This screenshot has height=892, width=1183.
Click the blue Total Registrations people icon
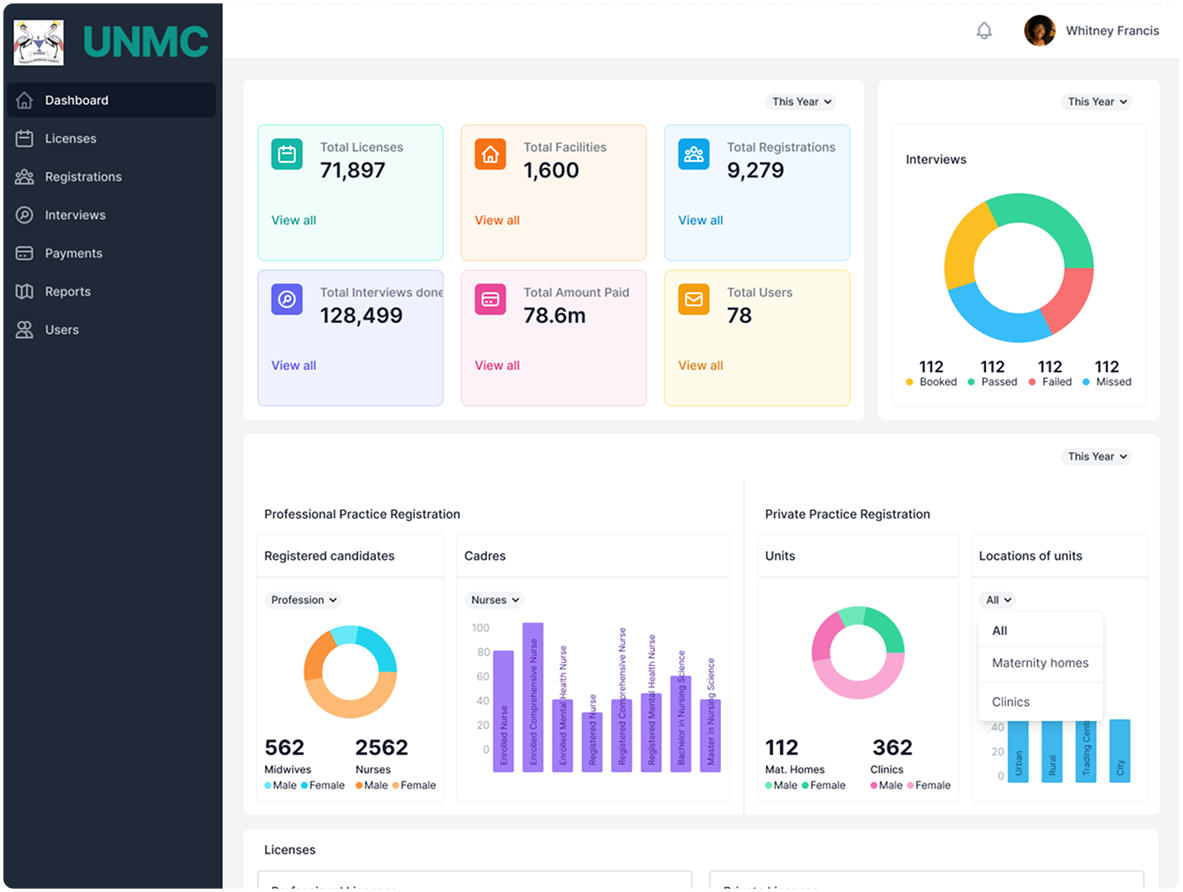tap(693, 154)
